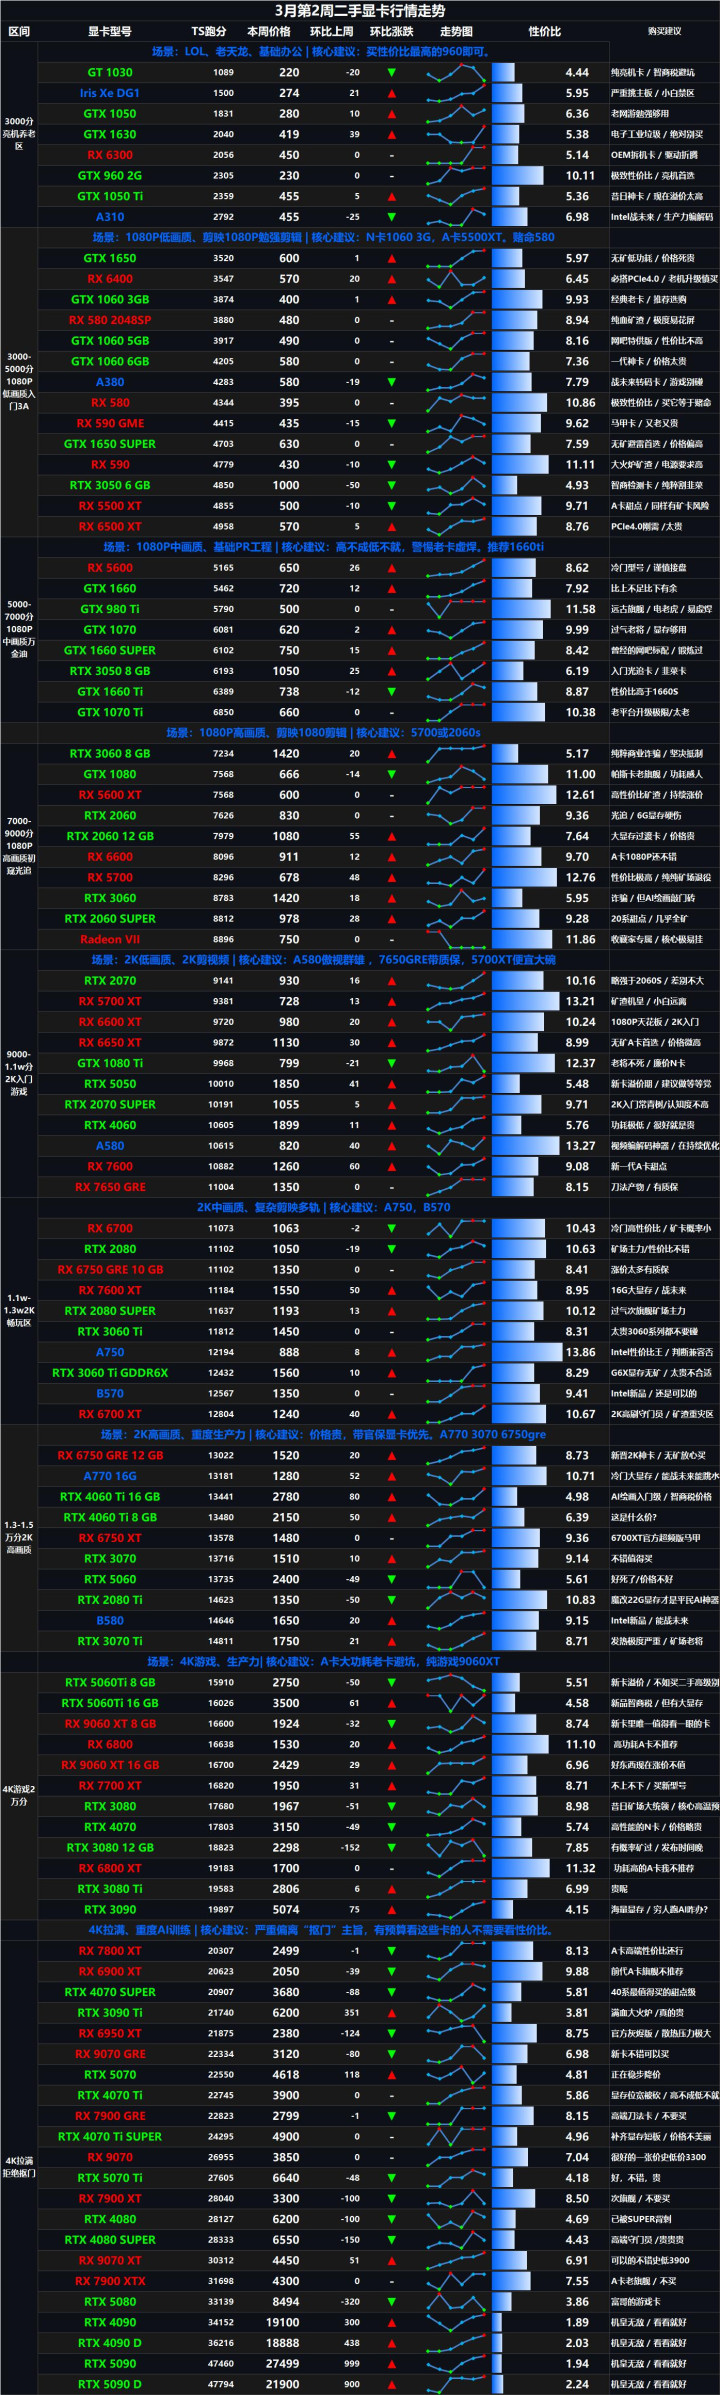The image size is (720, 2395).
Task: Select the RX 9060 XT 16 GB card name
Action: tap(110, 1766)
